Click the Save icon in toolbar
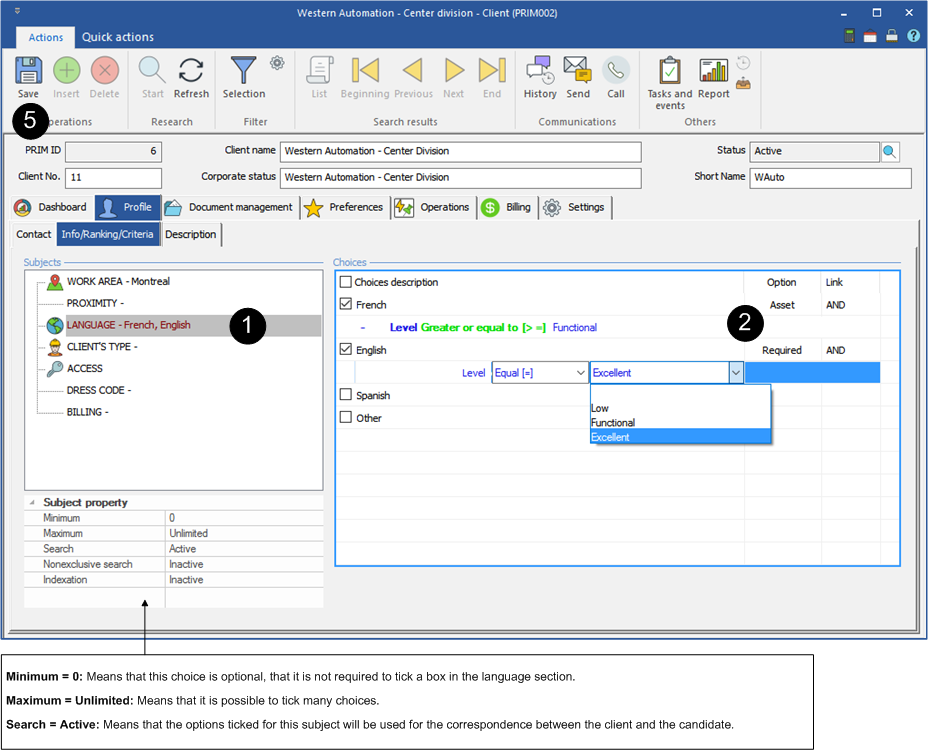928x750 pixels. pyautogui.click(x=28, y=70)
